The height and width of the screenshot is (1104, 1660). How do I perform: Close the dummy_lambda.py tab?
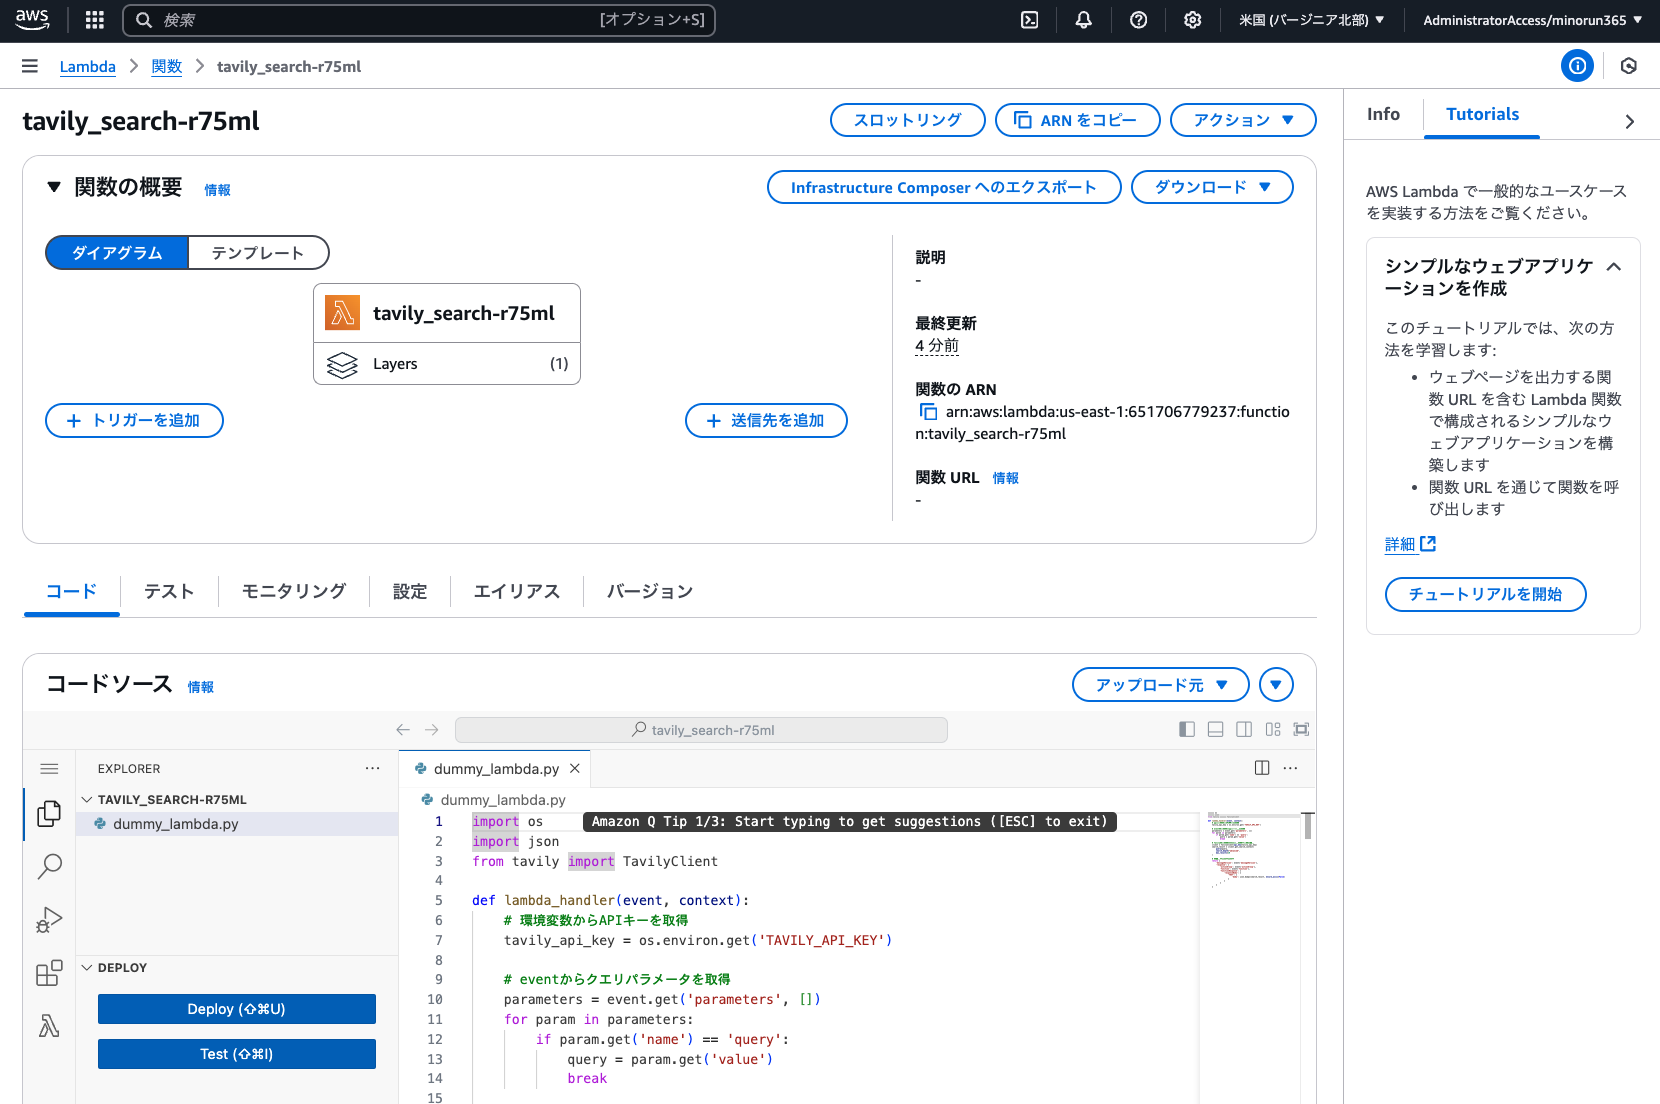(575, 768)
